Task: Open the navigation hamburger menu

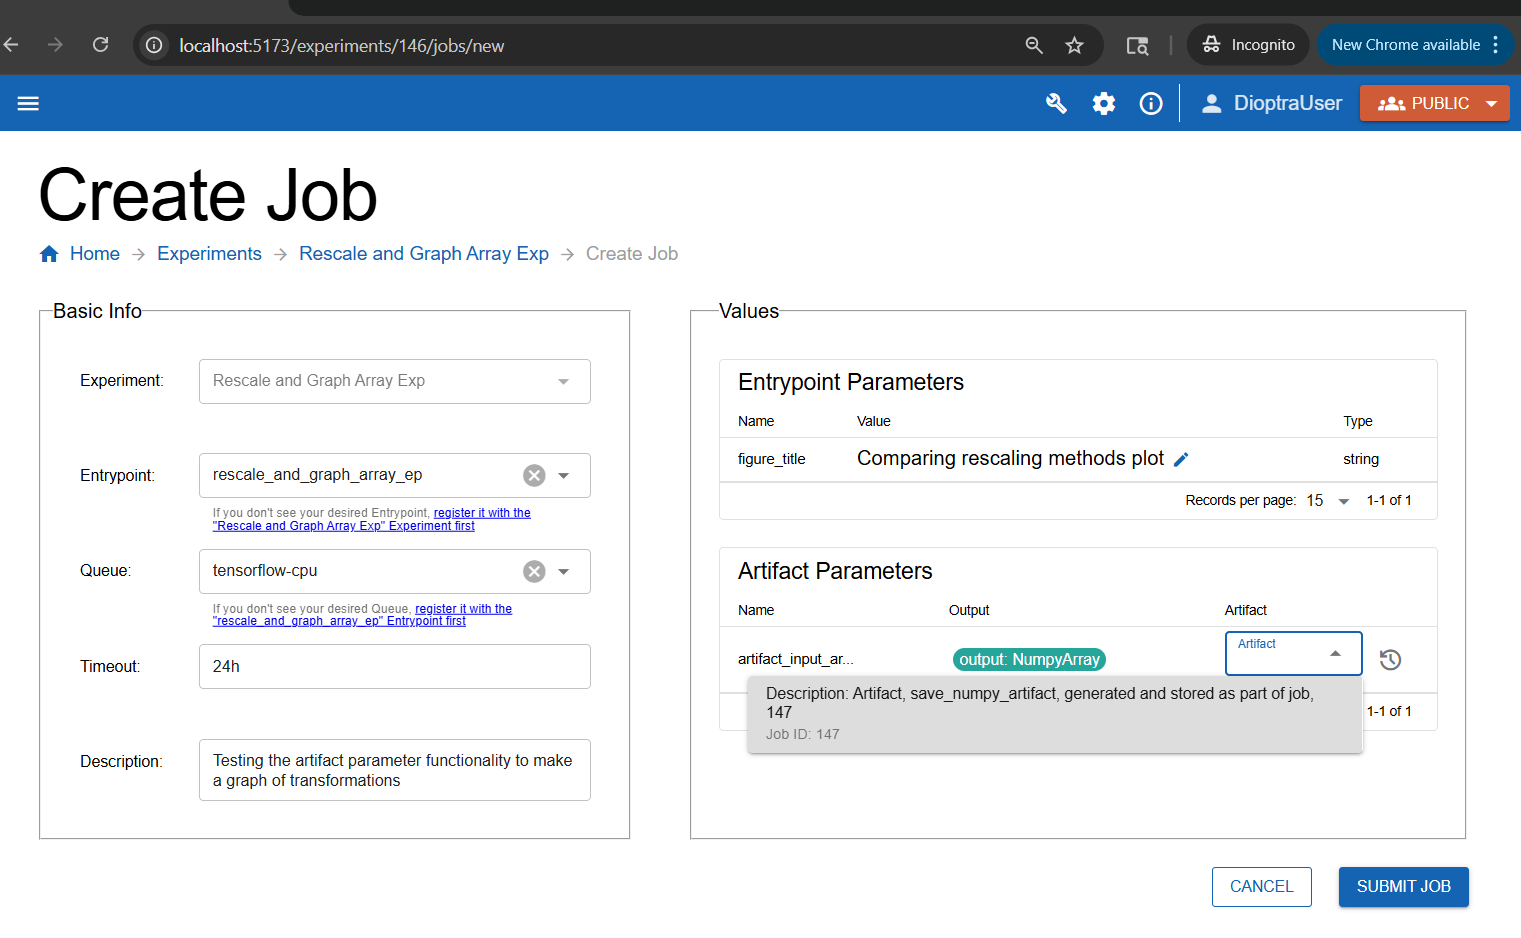Action: [x=27, y=103]
